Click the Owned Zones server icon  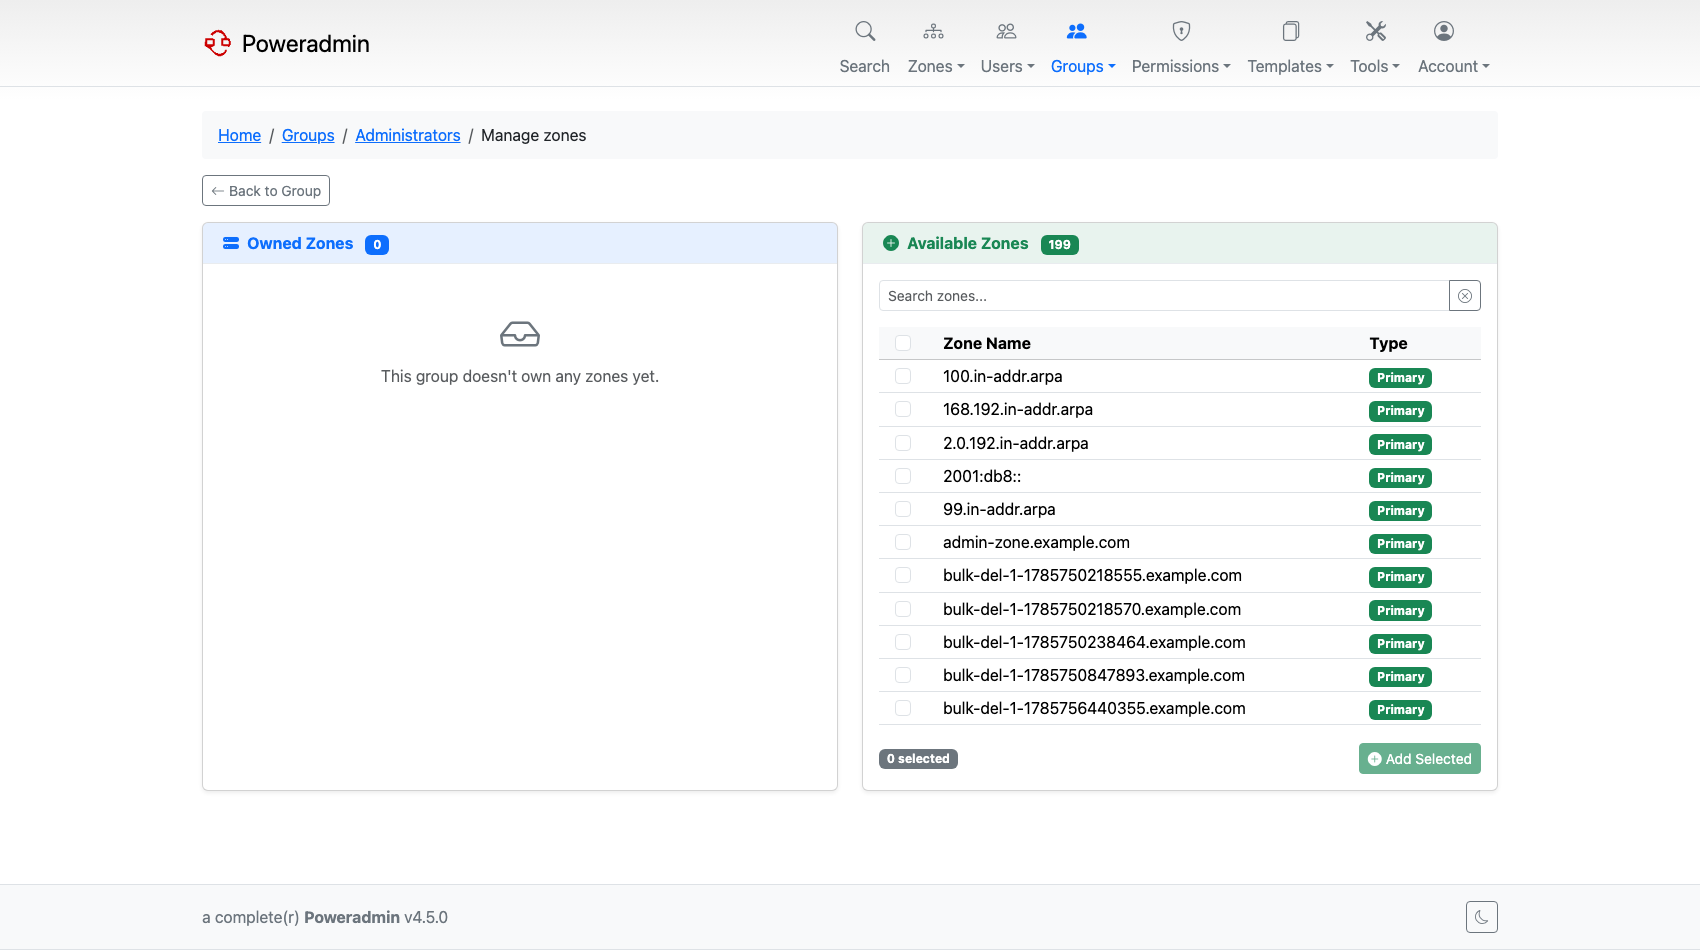tap(231, 243)
